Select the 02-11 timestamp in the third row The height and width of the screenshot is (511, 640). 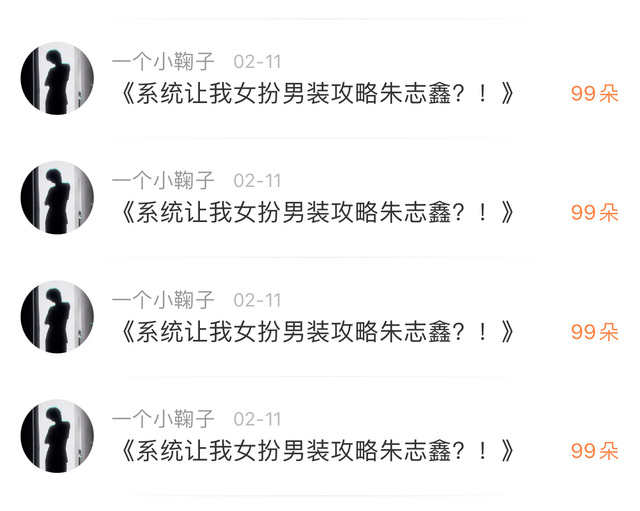tap(257, 300)
